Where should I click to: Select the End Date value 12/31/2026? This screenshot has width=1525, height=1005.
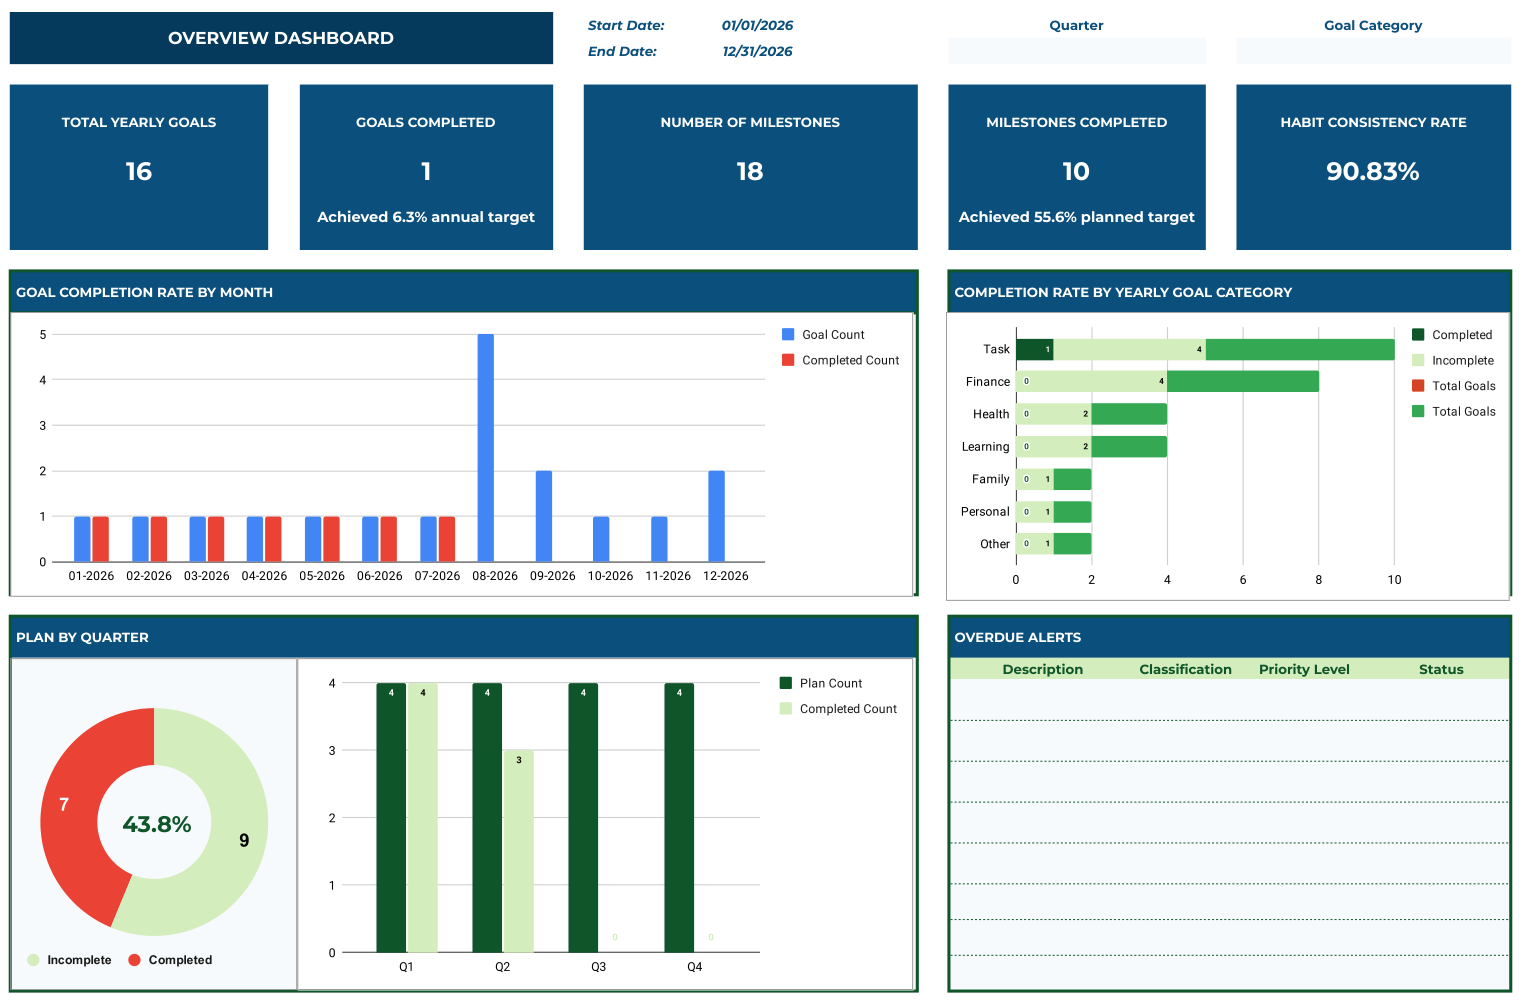[757, 51]
